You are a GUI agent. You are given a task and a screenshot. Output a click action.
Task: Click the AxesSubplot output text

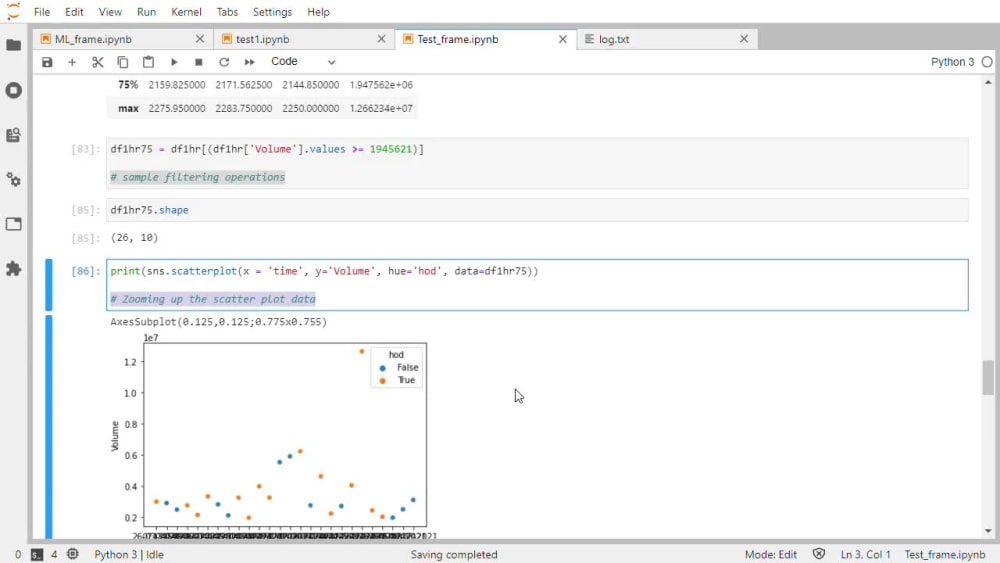coord(218,322)
